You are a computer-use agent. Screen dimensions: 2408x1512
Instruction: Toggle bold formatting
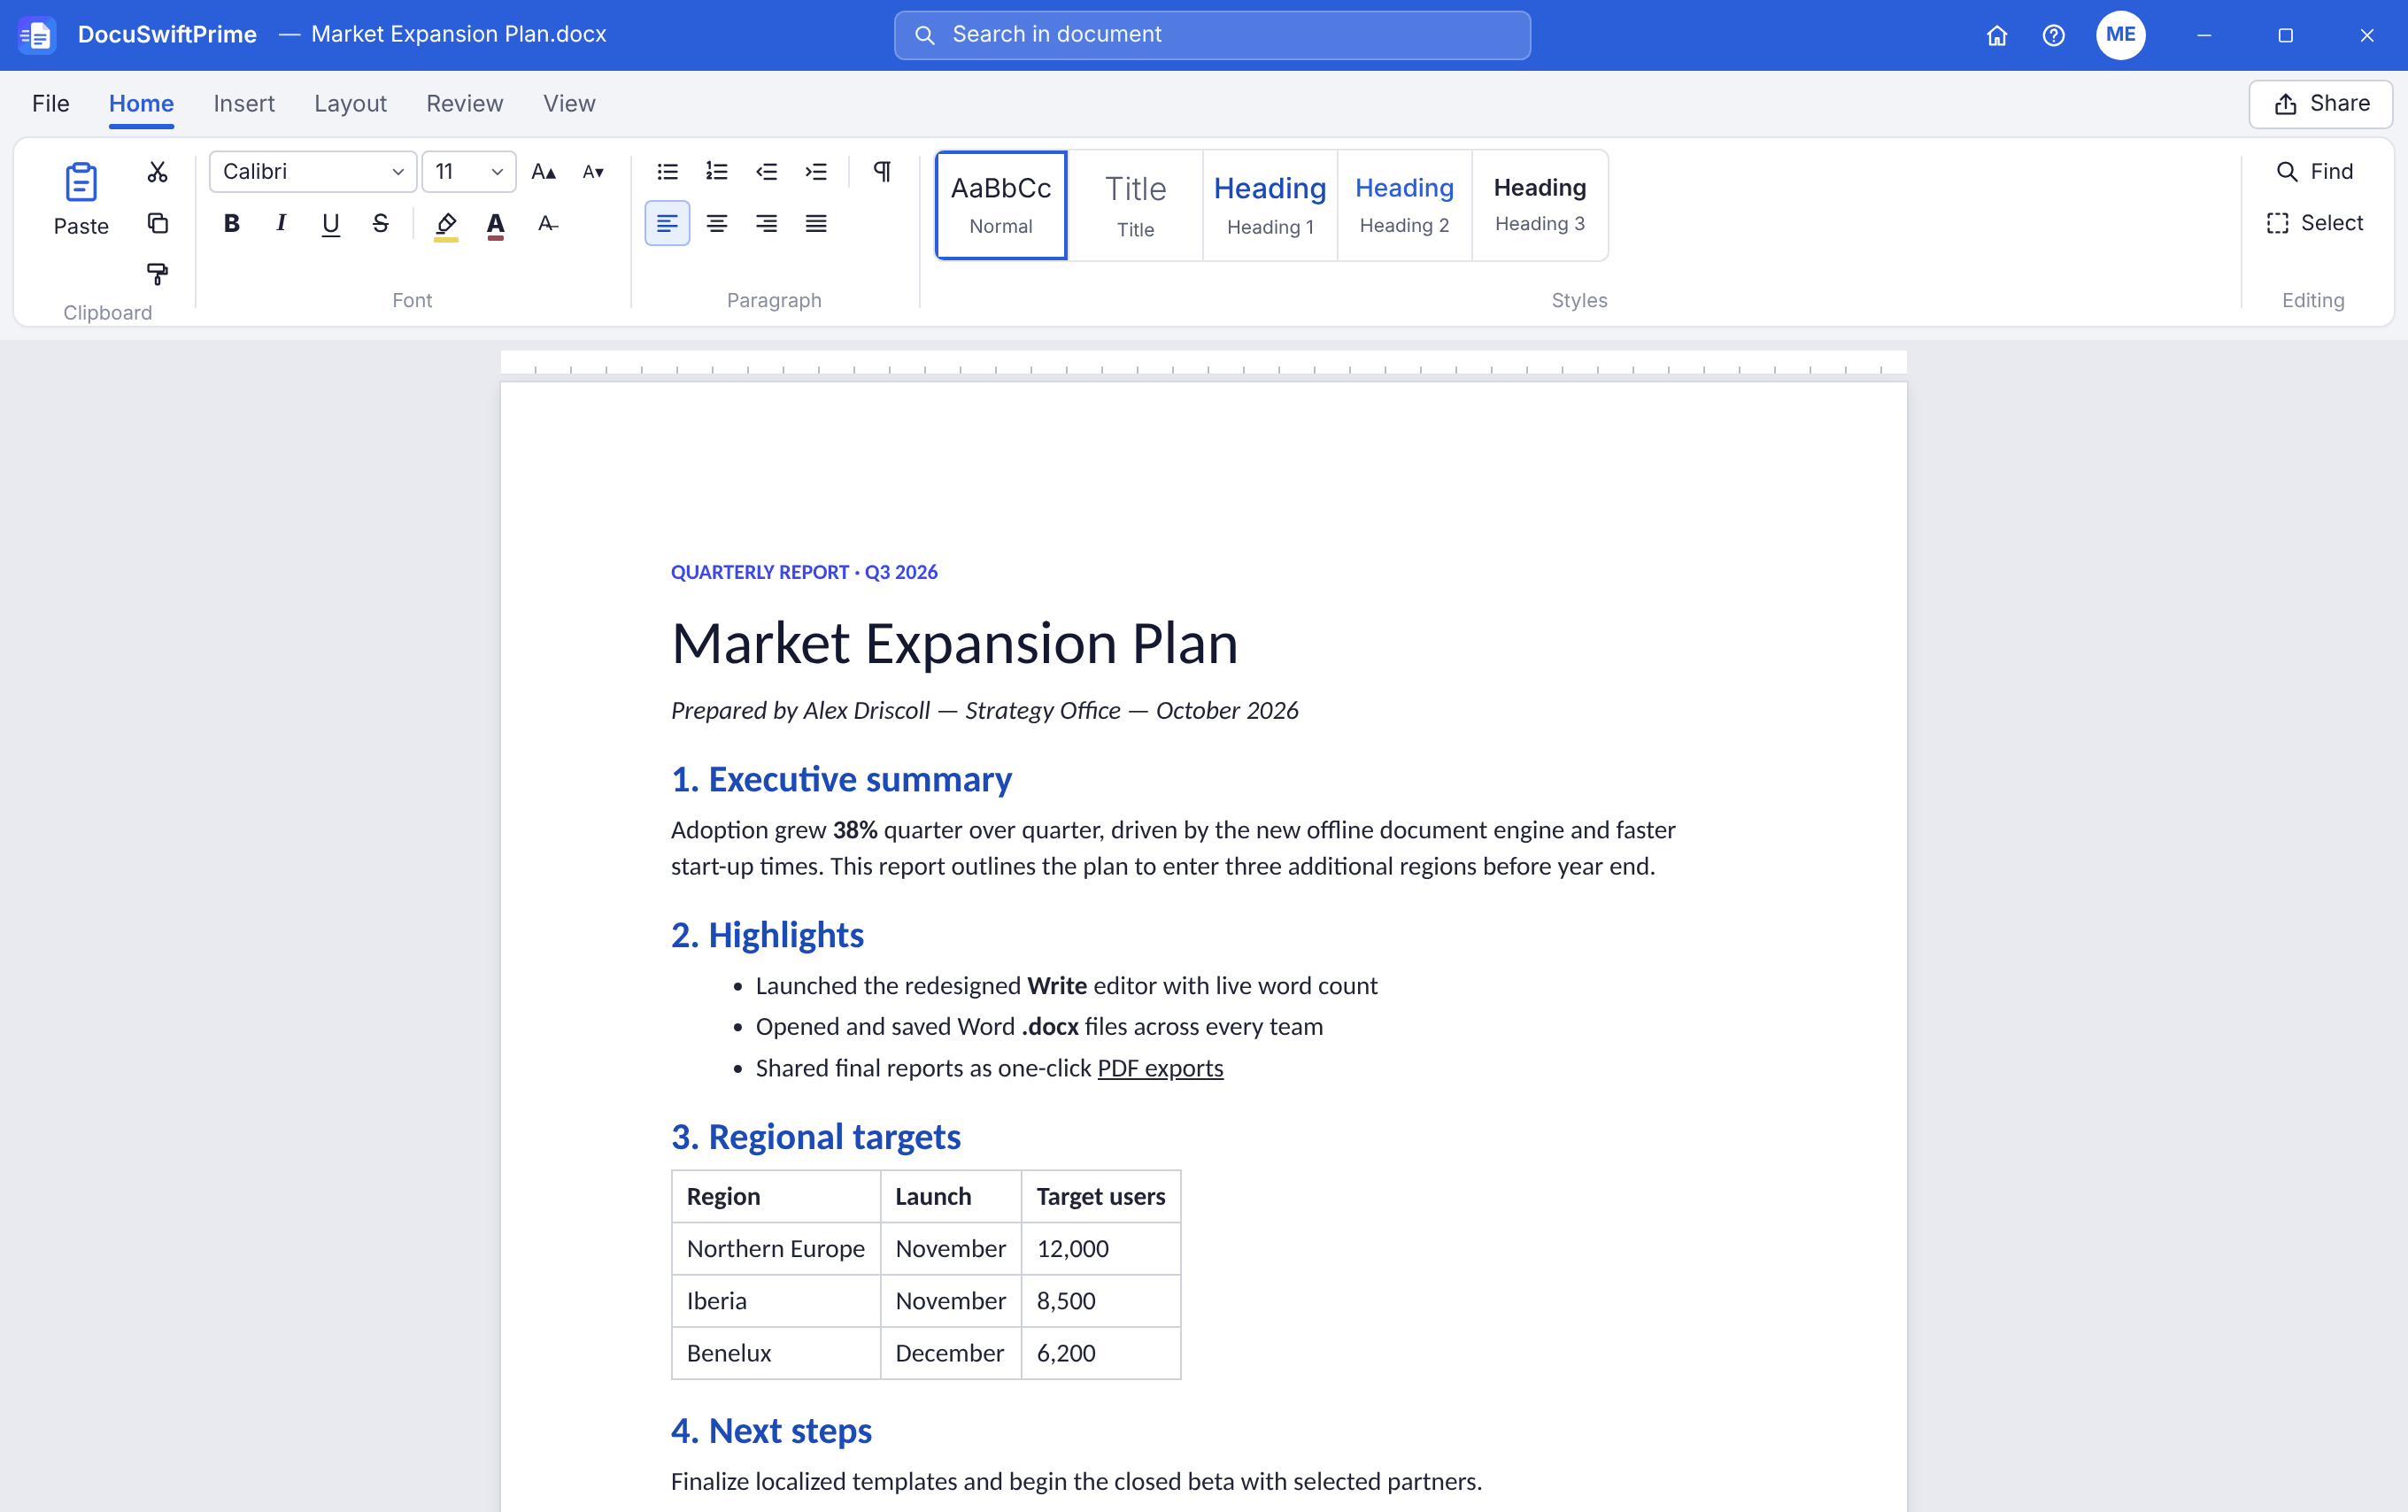pyautogui.click(x=231, y=223)
